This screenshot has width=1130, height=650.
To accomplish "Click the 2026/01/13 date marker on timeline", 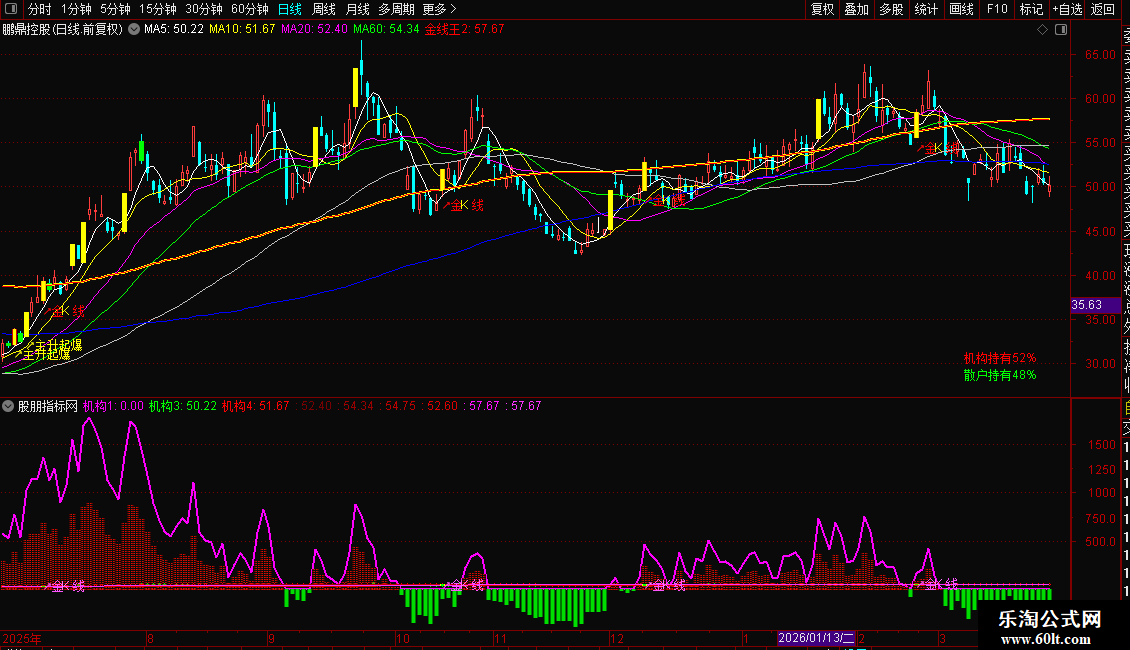I will coord(817,638).
